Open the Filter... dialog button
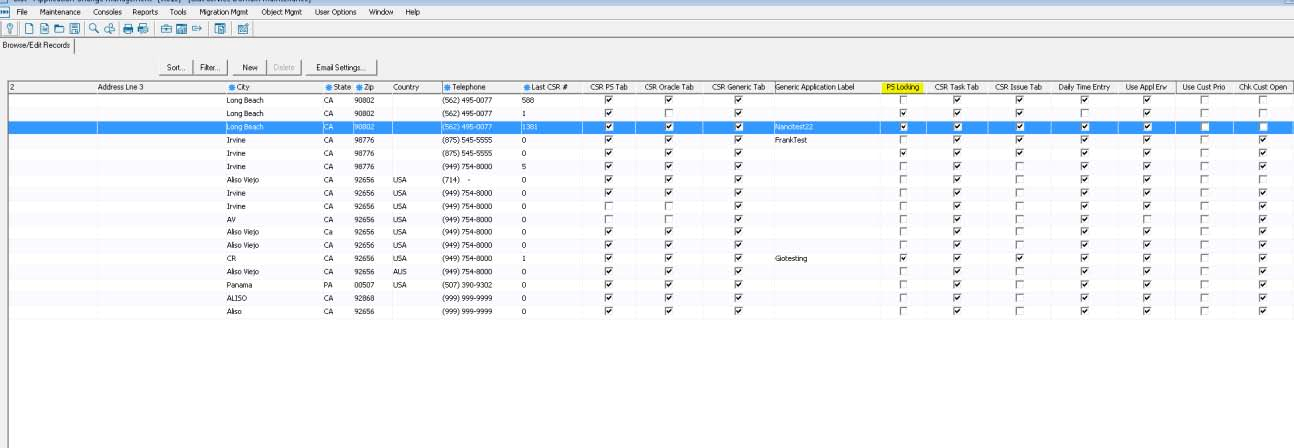Viewport: 1294px width, 448px height. tap(209, 67)
